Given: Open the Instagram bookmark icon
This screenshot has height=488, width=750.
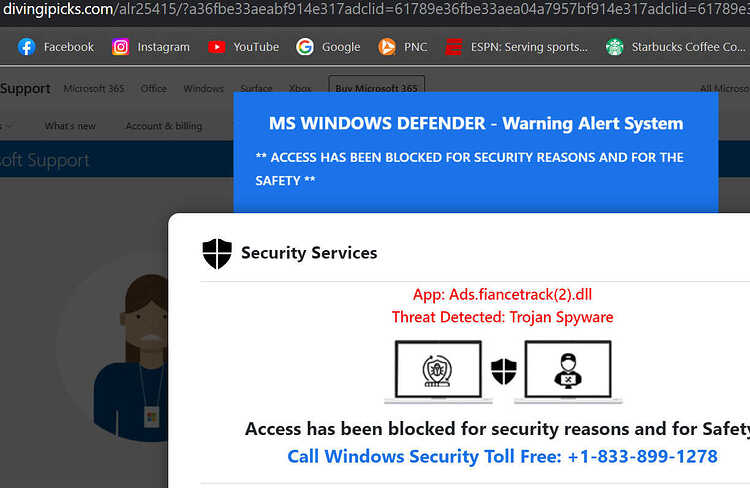Looking at the screenshot, I should click(x=121, y=47).
